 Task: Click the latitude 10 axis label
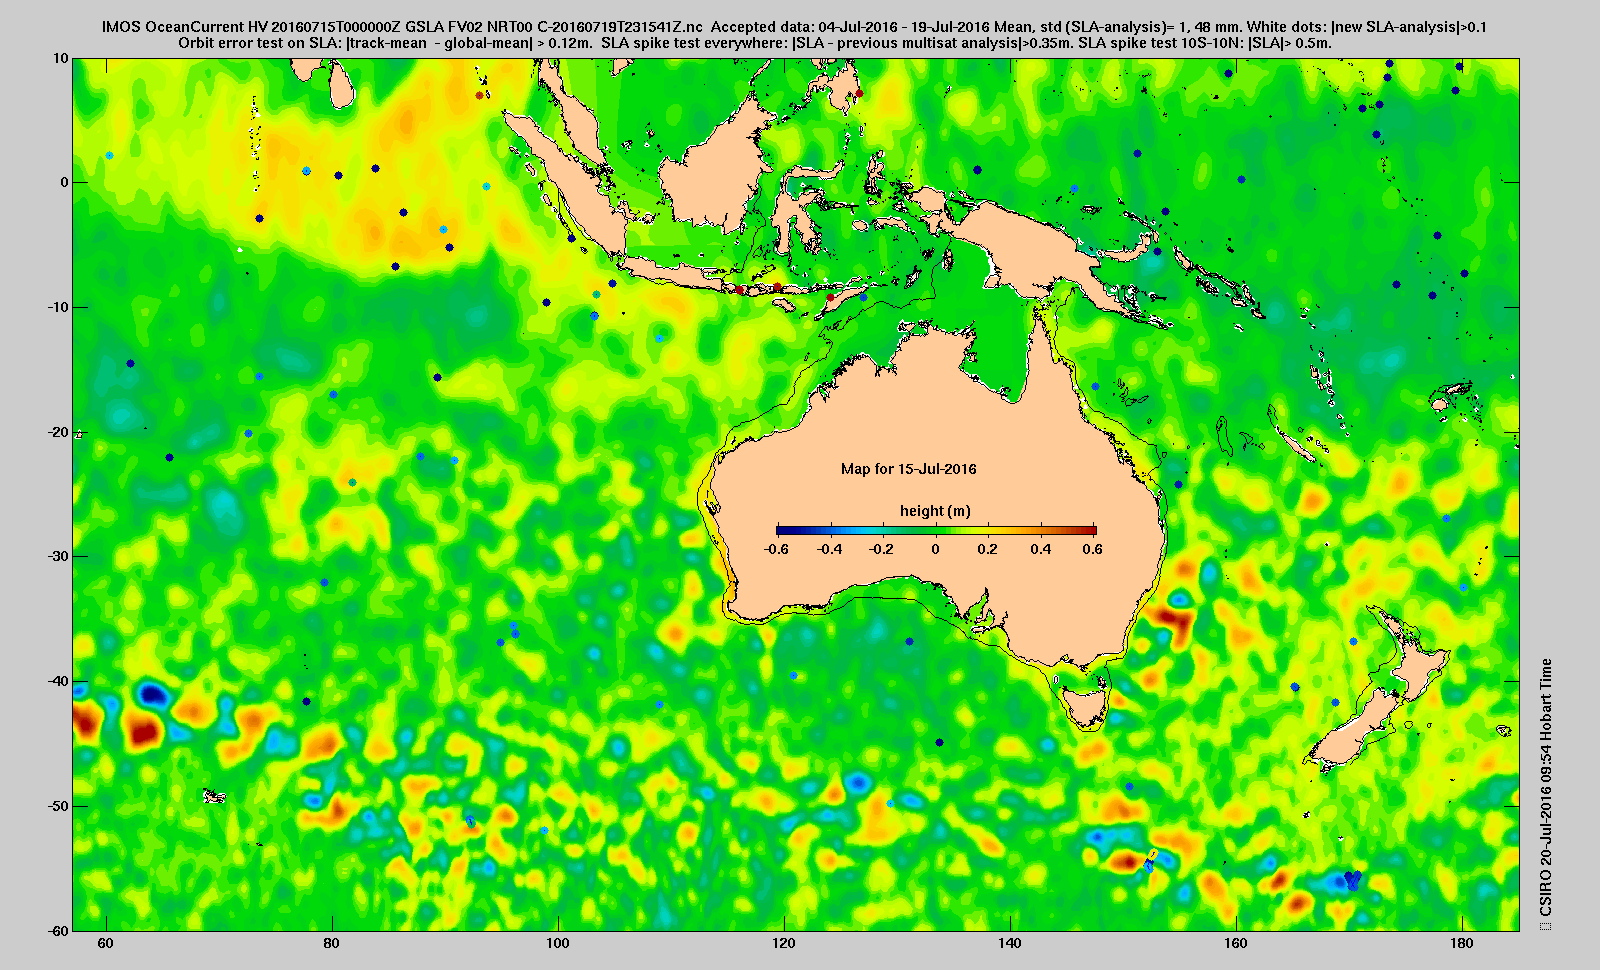(62, 58)
